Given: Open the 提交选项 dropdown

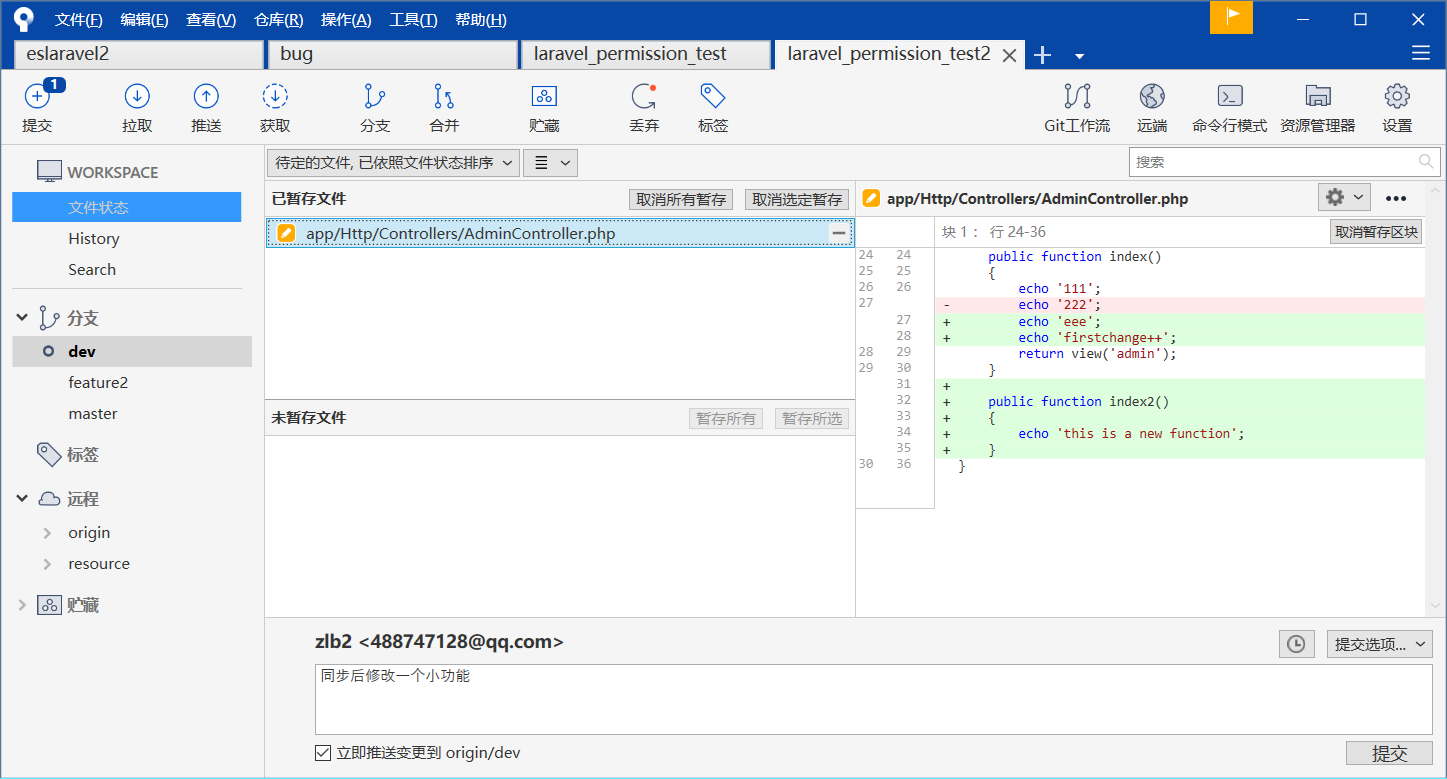Looking at the screenshot, I should [1379, 644].
